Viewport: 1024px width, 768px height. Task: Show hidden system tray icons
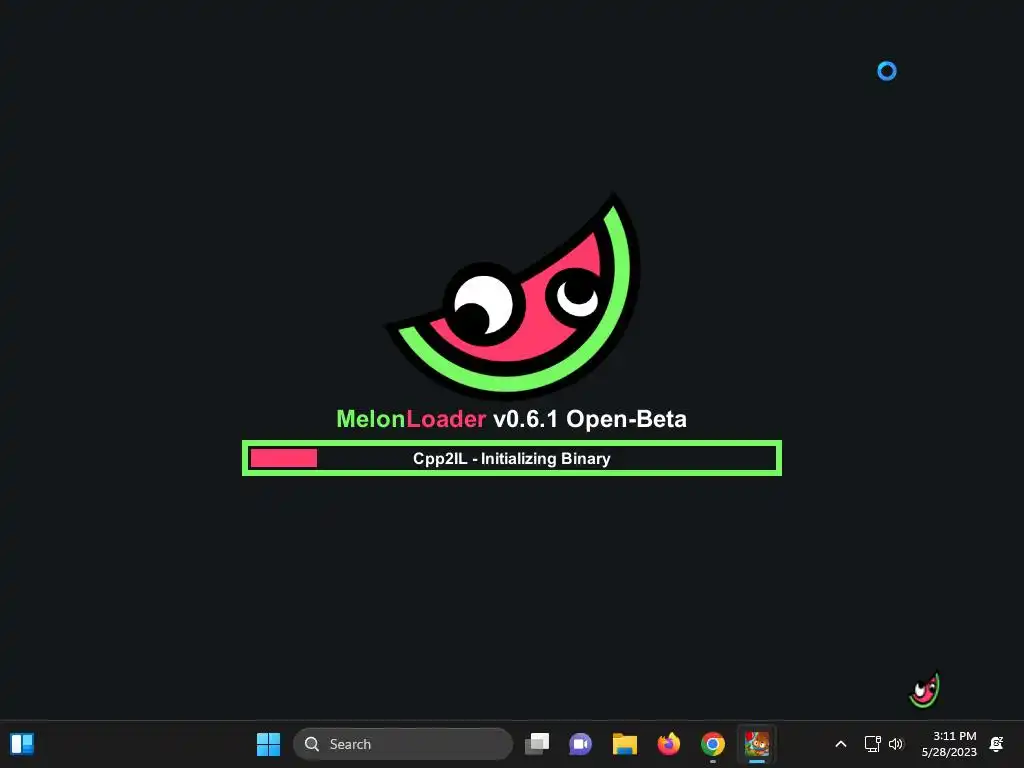(841, 744)
